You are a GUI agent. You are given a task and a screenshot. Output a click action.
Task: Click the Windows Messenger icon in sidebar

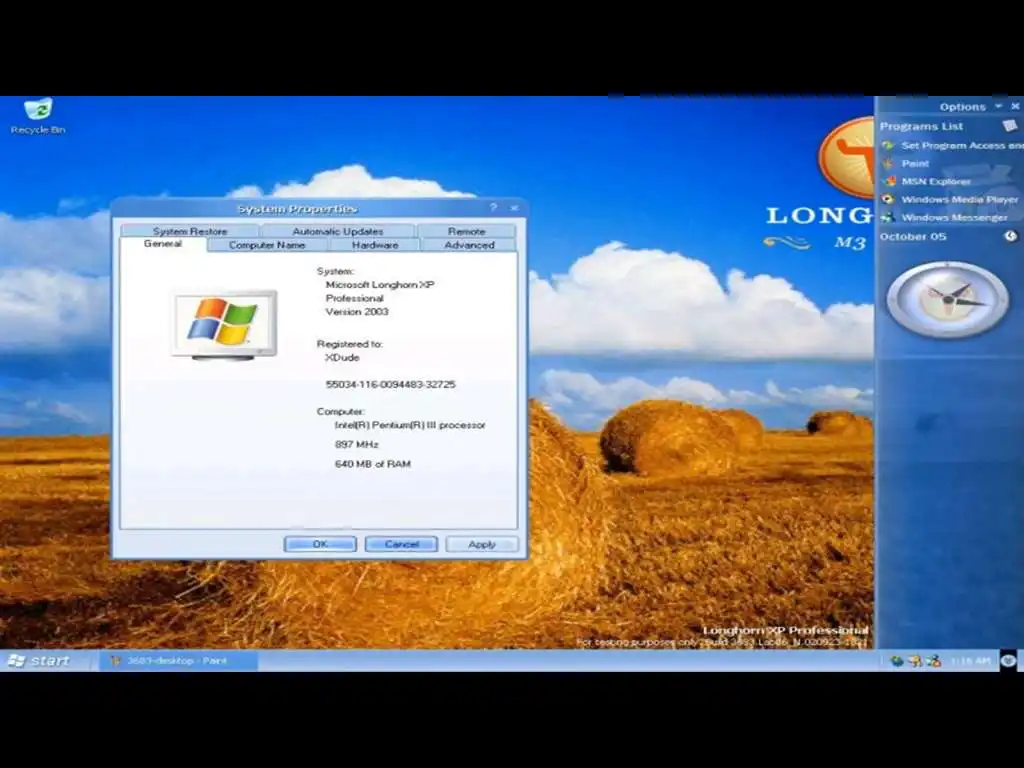(888, 217)
